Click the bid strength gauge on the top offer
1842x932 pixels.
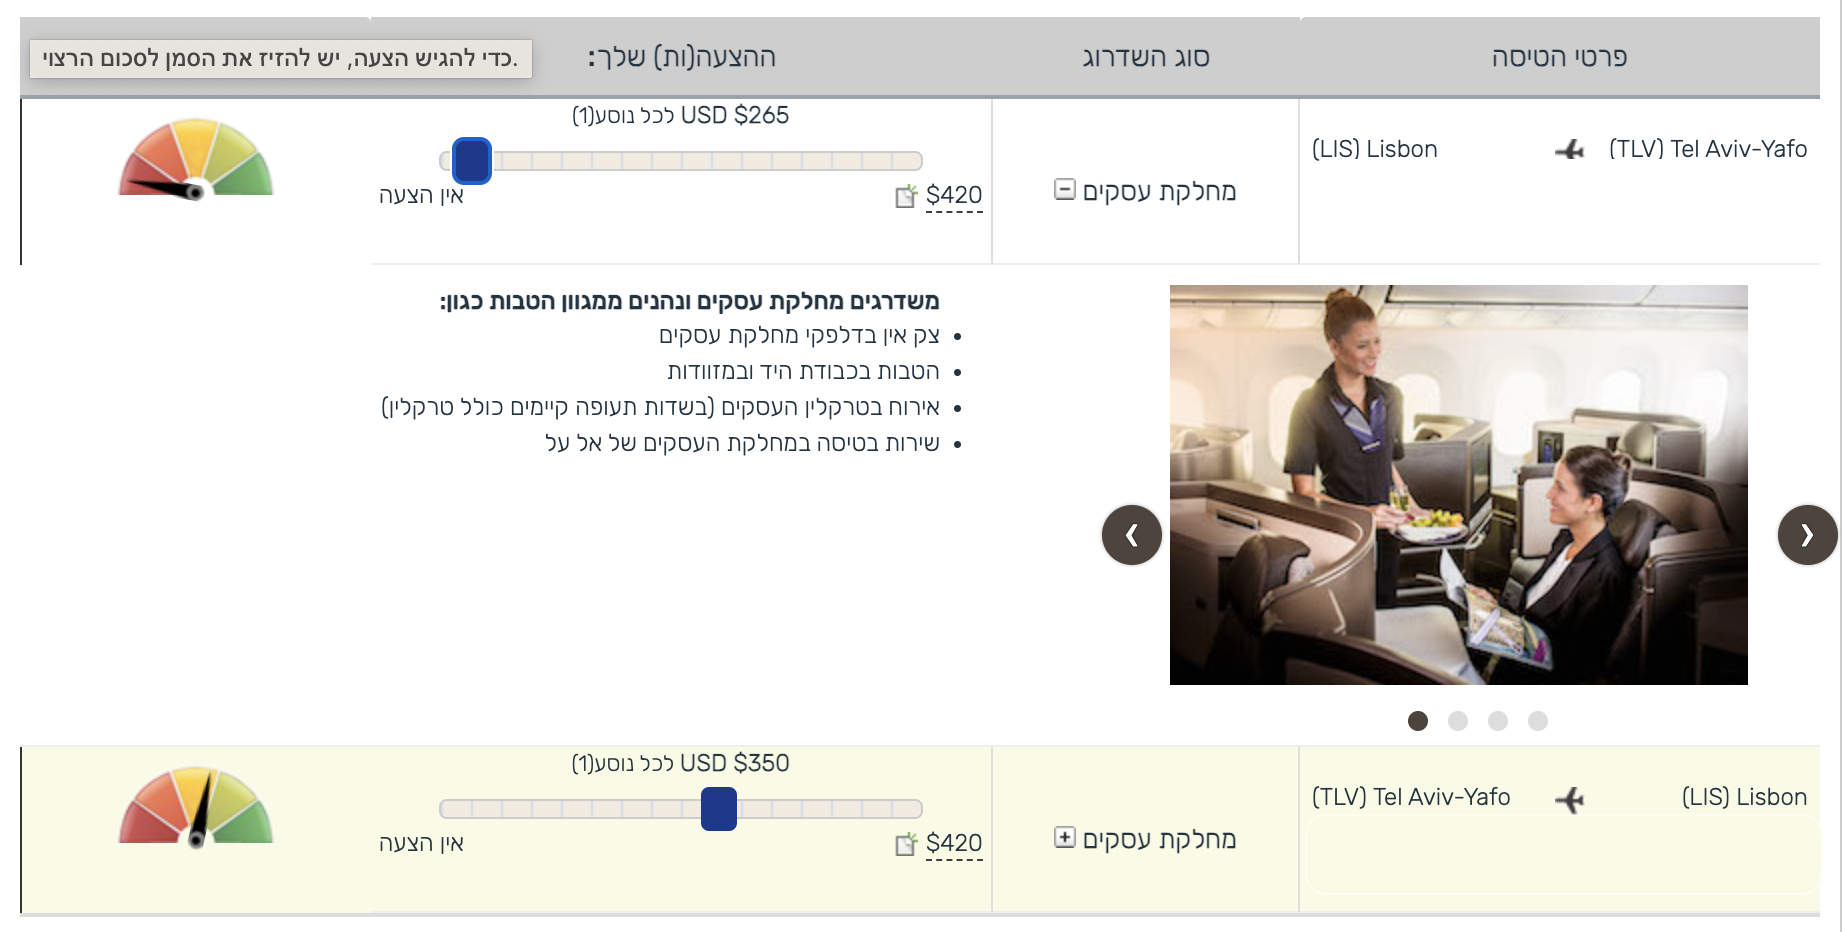click(x=195, y=158)
